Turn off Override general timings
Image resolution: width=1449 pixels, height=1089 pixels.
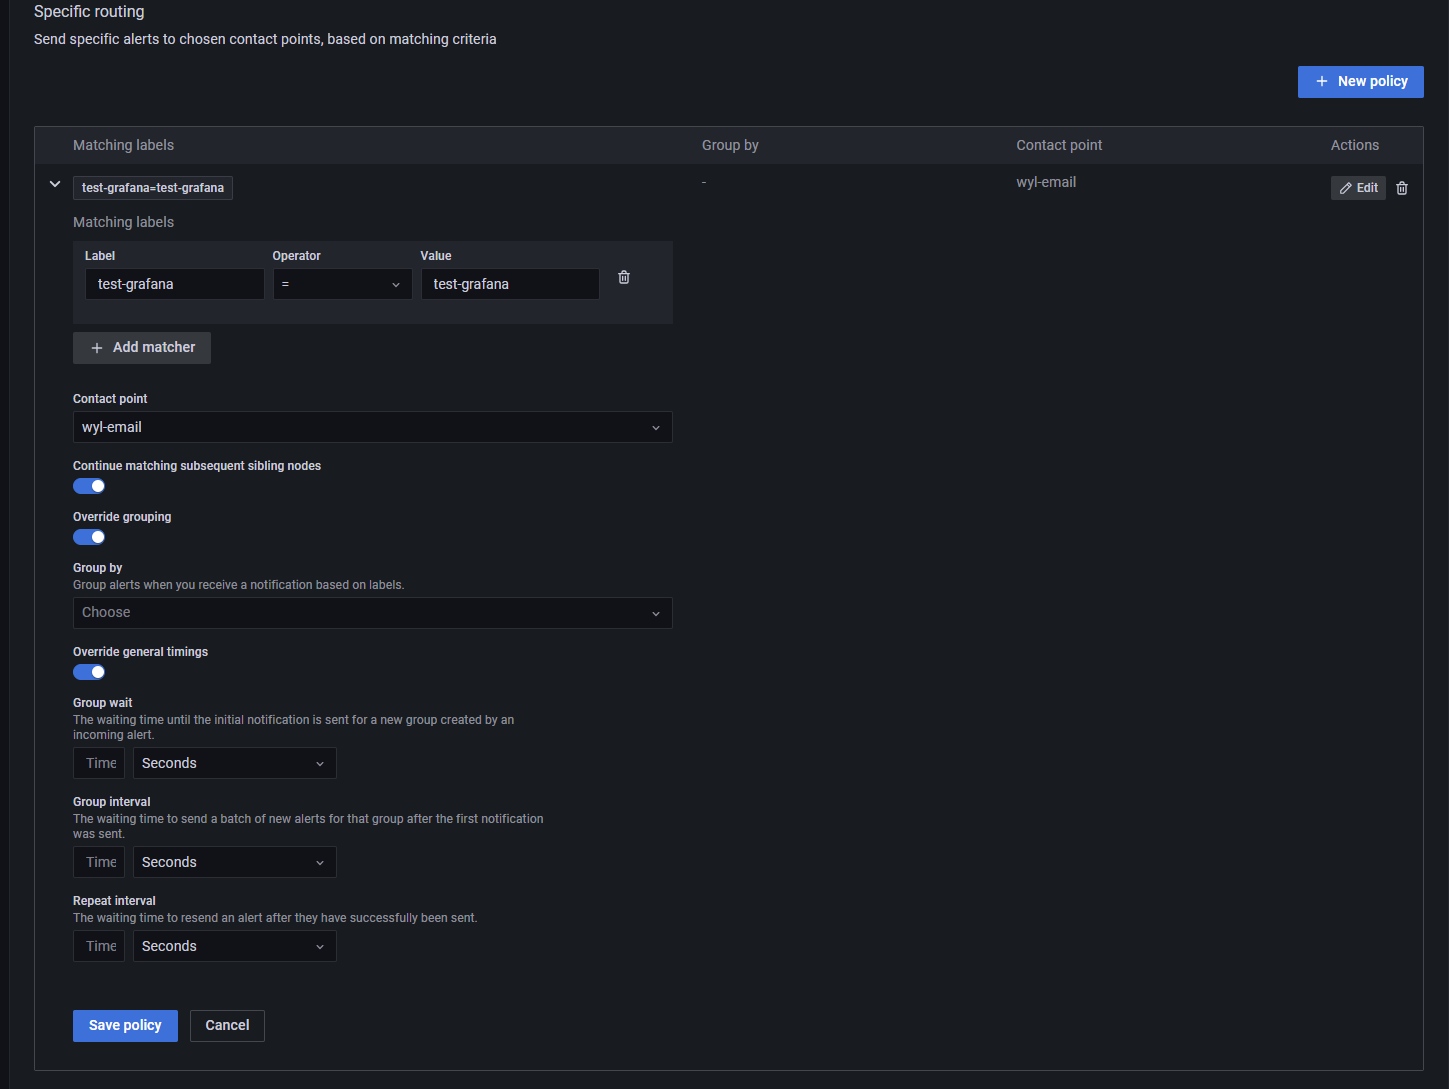coord(89,672)
